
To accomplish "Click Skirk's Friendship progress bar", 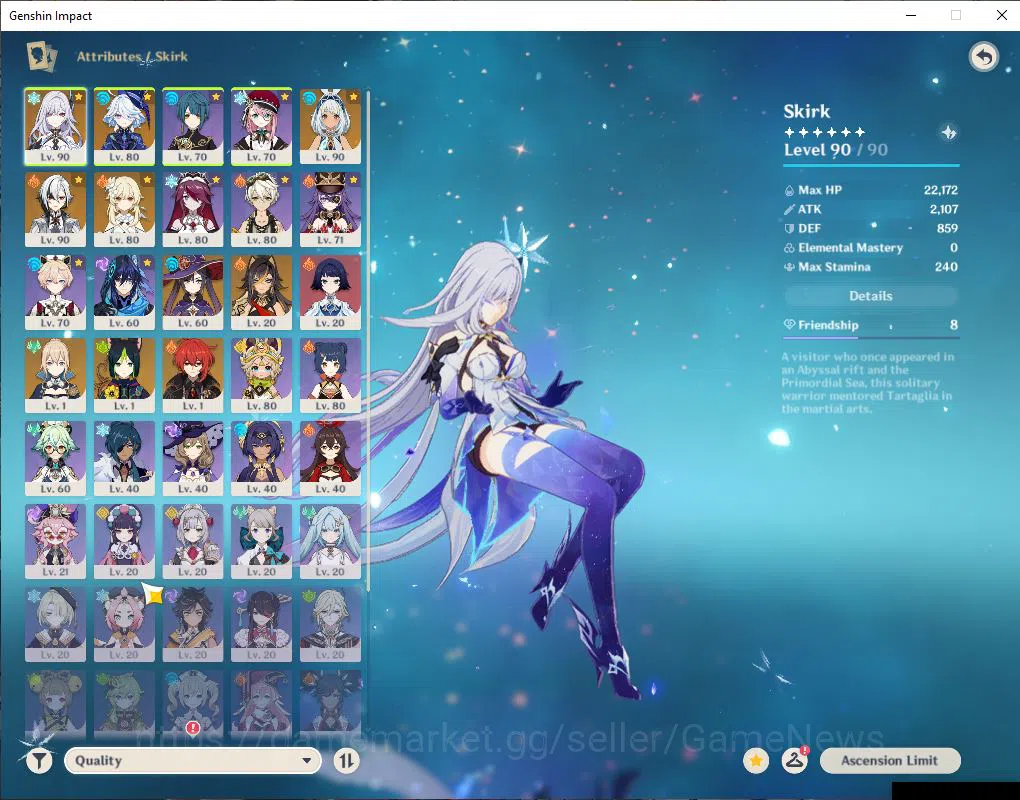I will coord(870,338).
